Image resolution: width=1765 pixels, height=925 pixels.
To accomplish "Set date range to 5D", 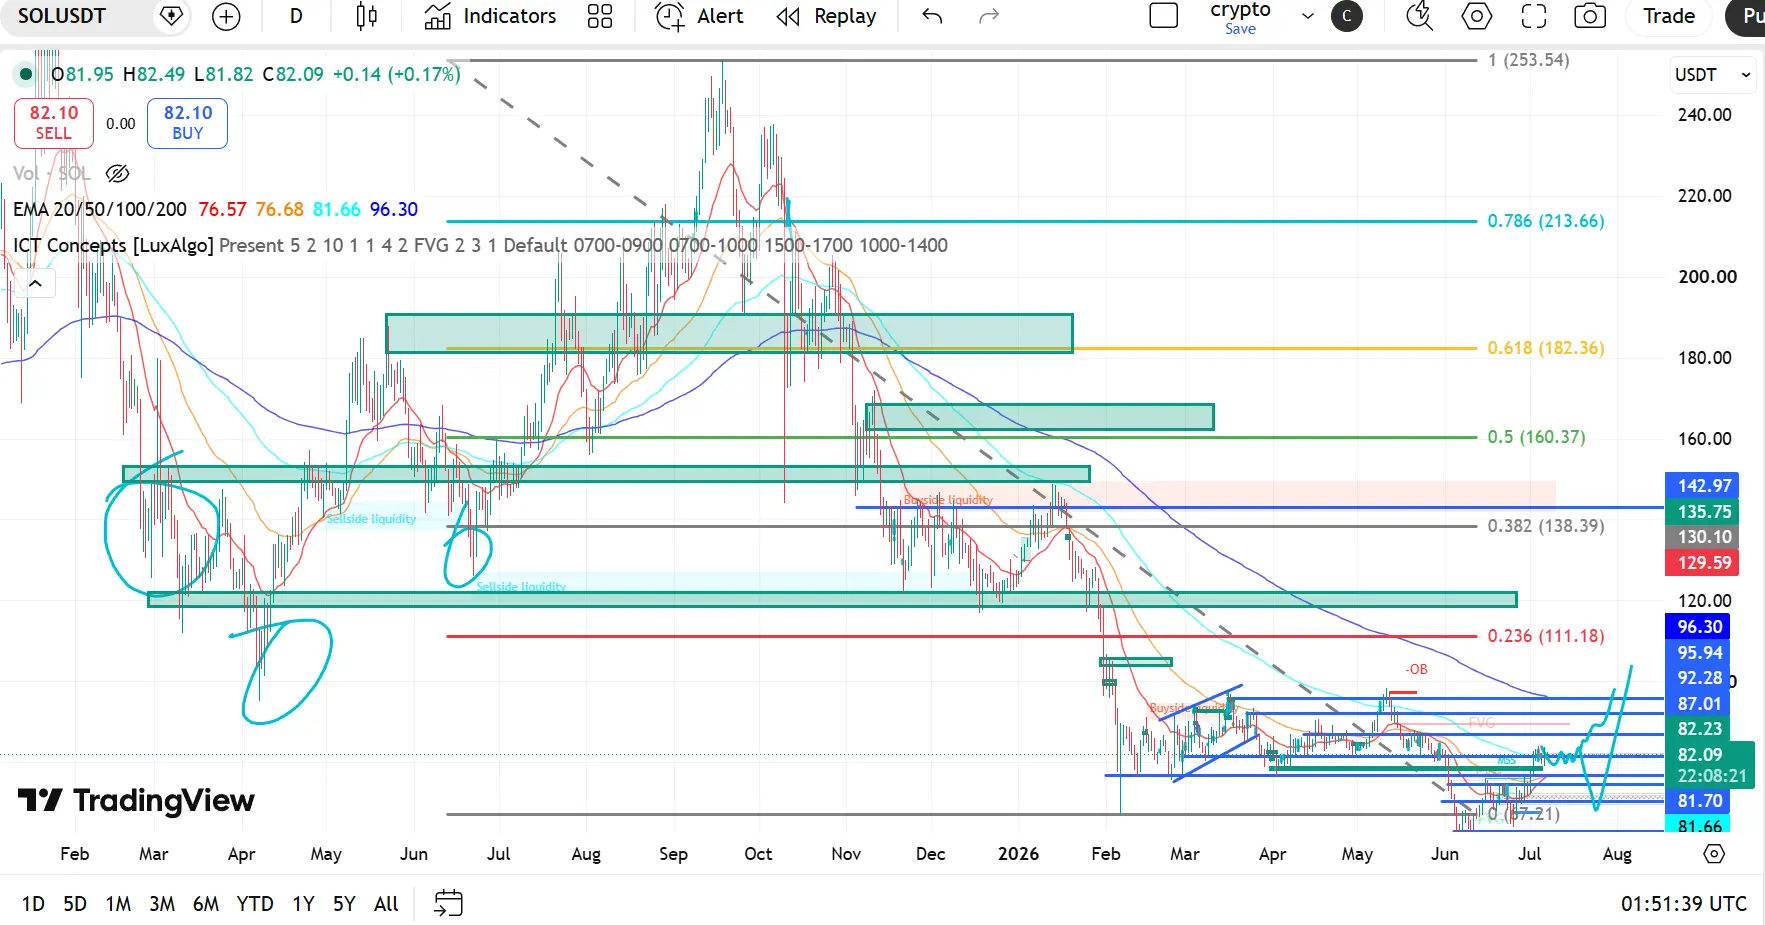I will click(x=75, y=904).
